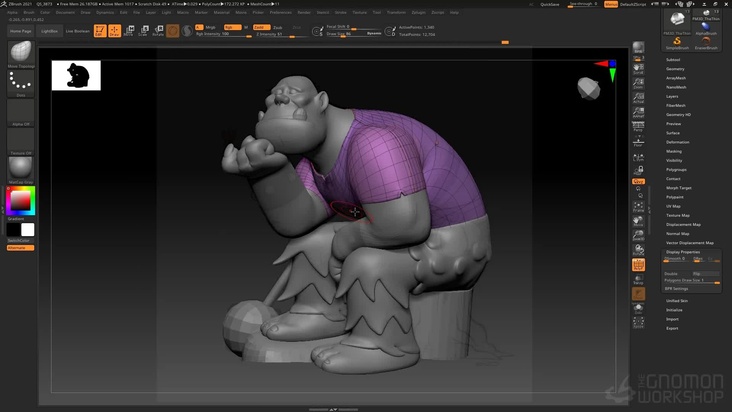The width and height of the screenshot is (732, 412).
Task: Select the Rotate transform icon
Action: point(158,31)
